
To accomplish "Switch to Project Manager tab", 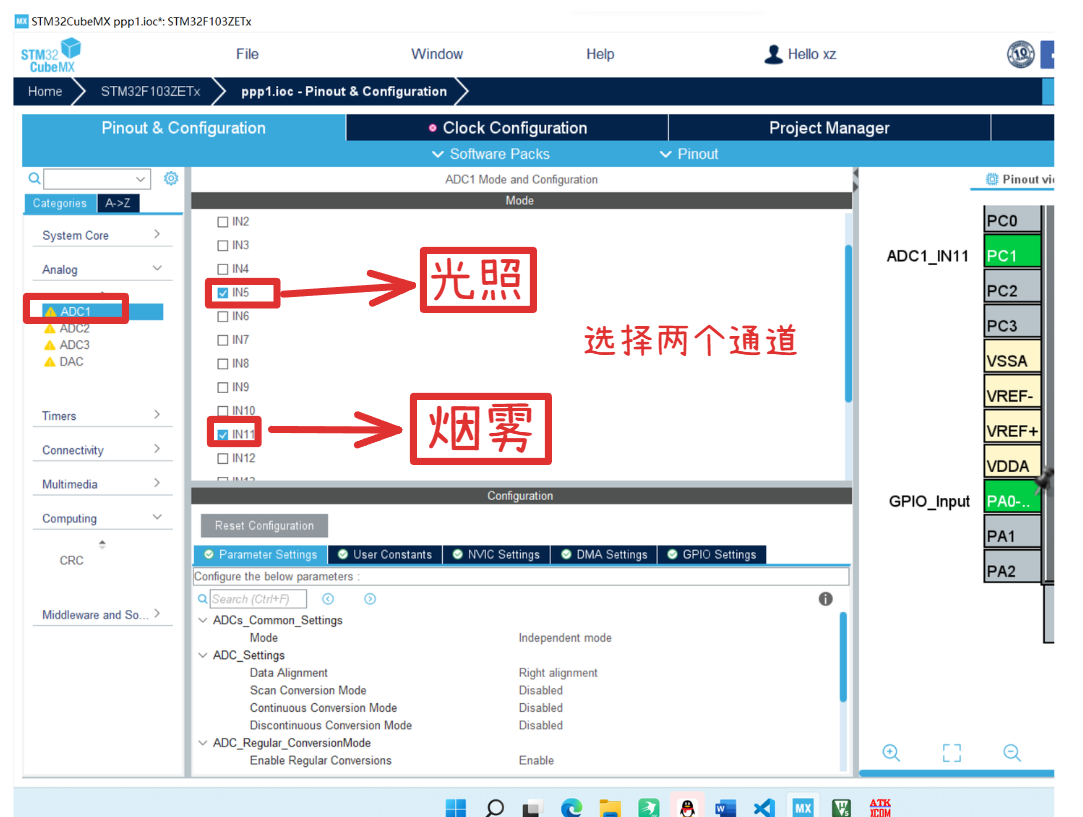I will (830, 128).
